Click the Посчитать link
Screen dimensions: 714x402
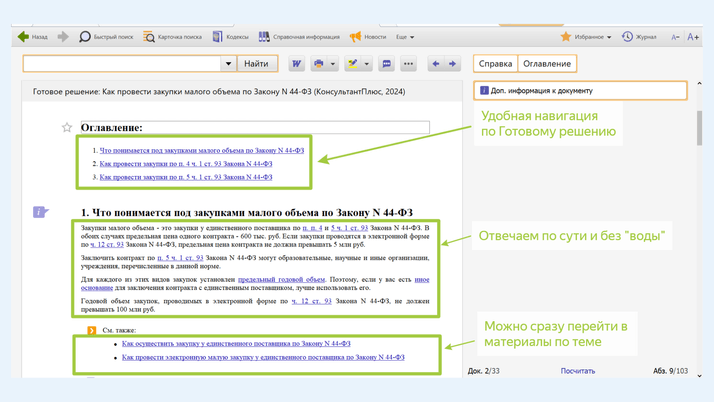pyautogui.click(x=577, y=371)
